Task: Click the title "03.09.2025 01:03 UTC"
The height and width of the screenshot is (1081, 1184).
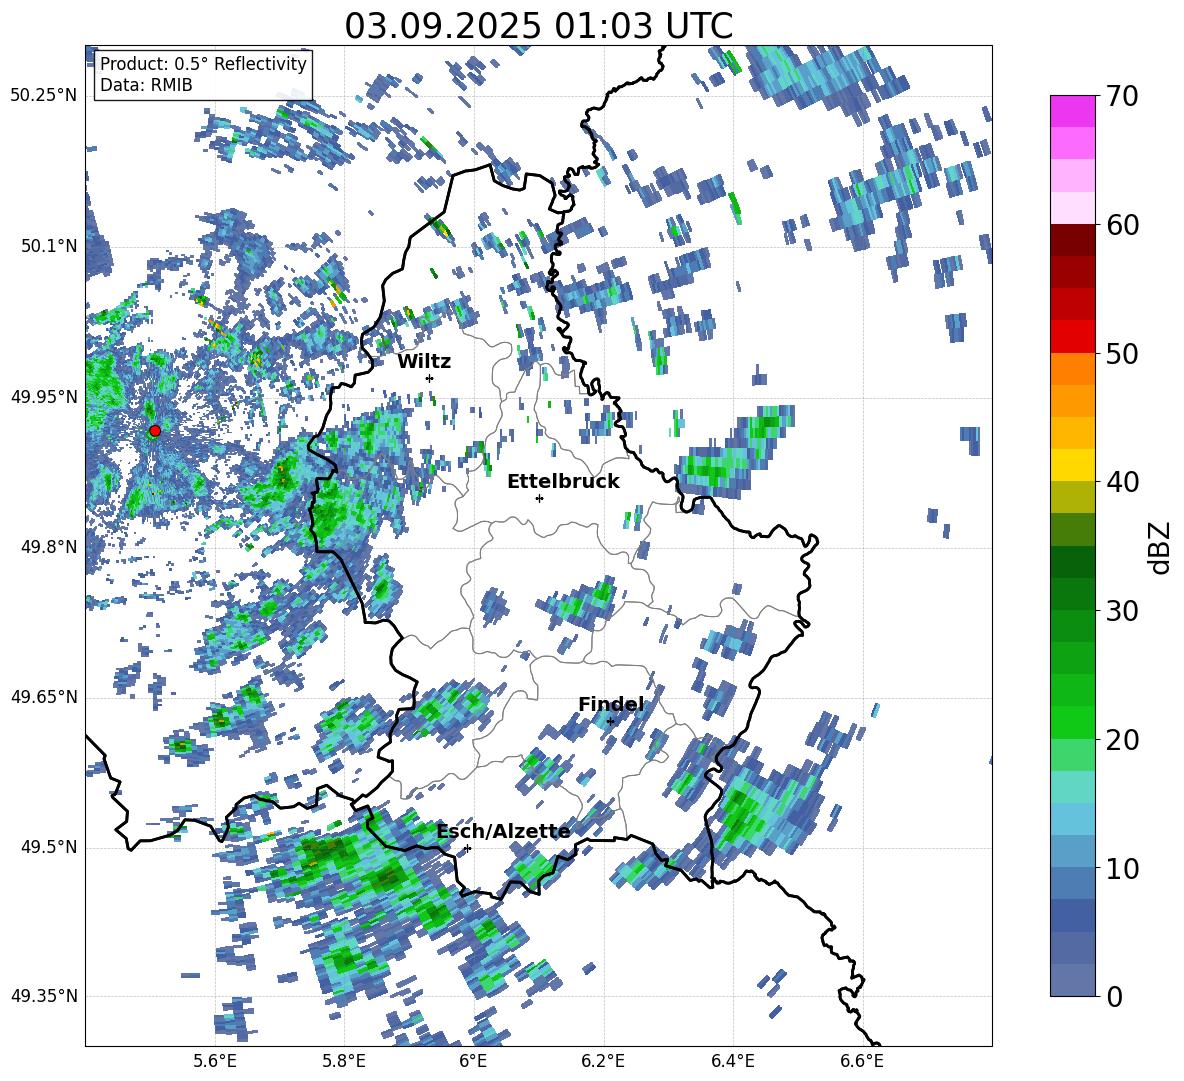Action: (538, 26)
